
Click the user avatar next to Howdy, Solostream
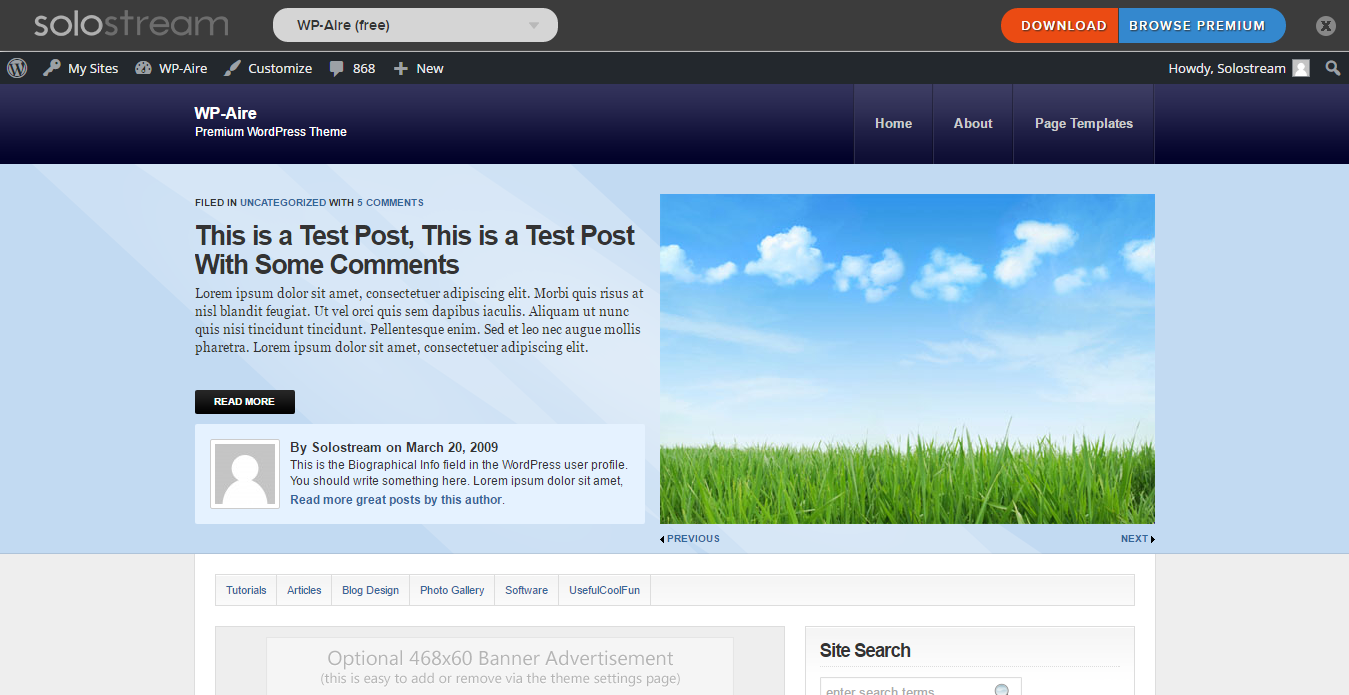[1301, 68]
